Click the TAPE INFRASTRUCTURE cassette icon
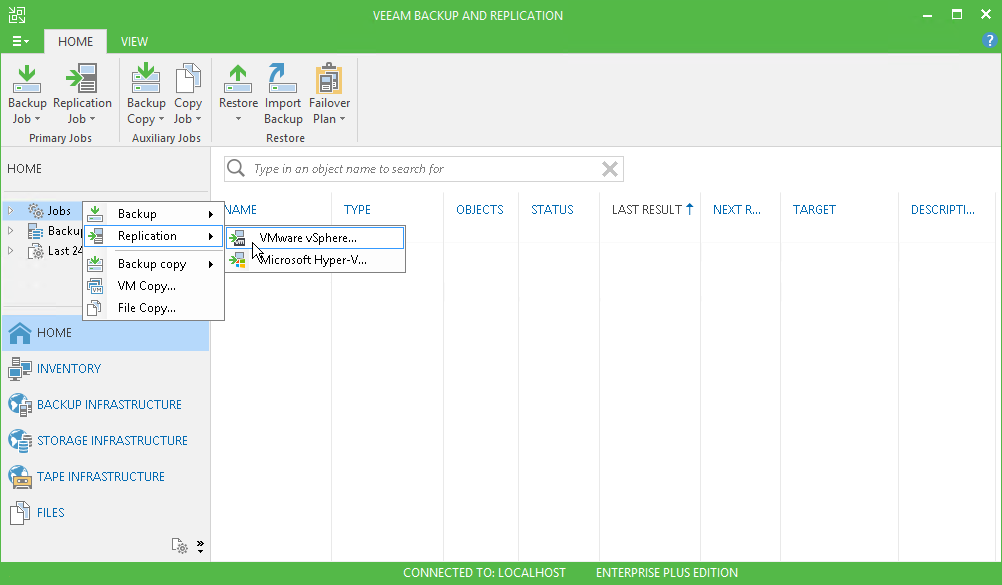 tap(20, 476)
